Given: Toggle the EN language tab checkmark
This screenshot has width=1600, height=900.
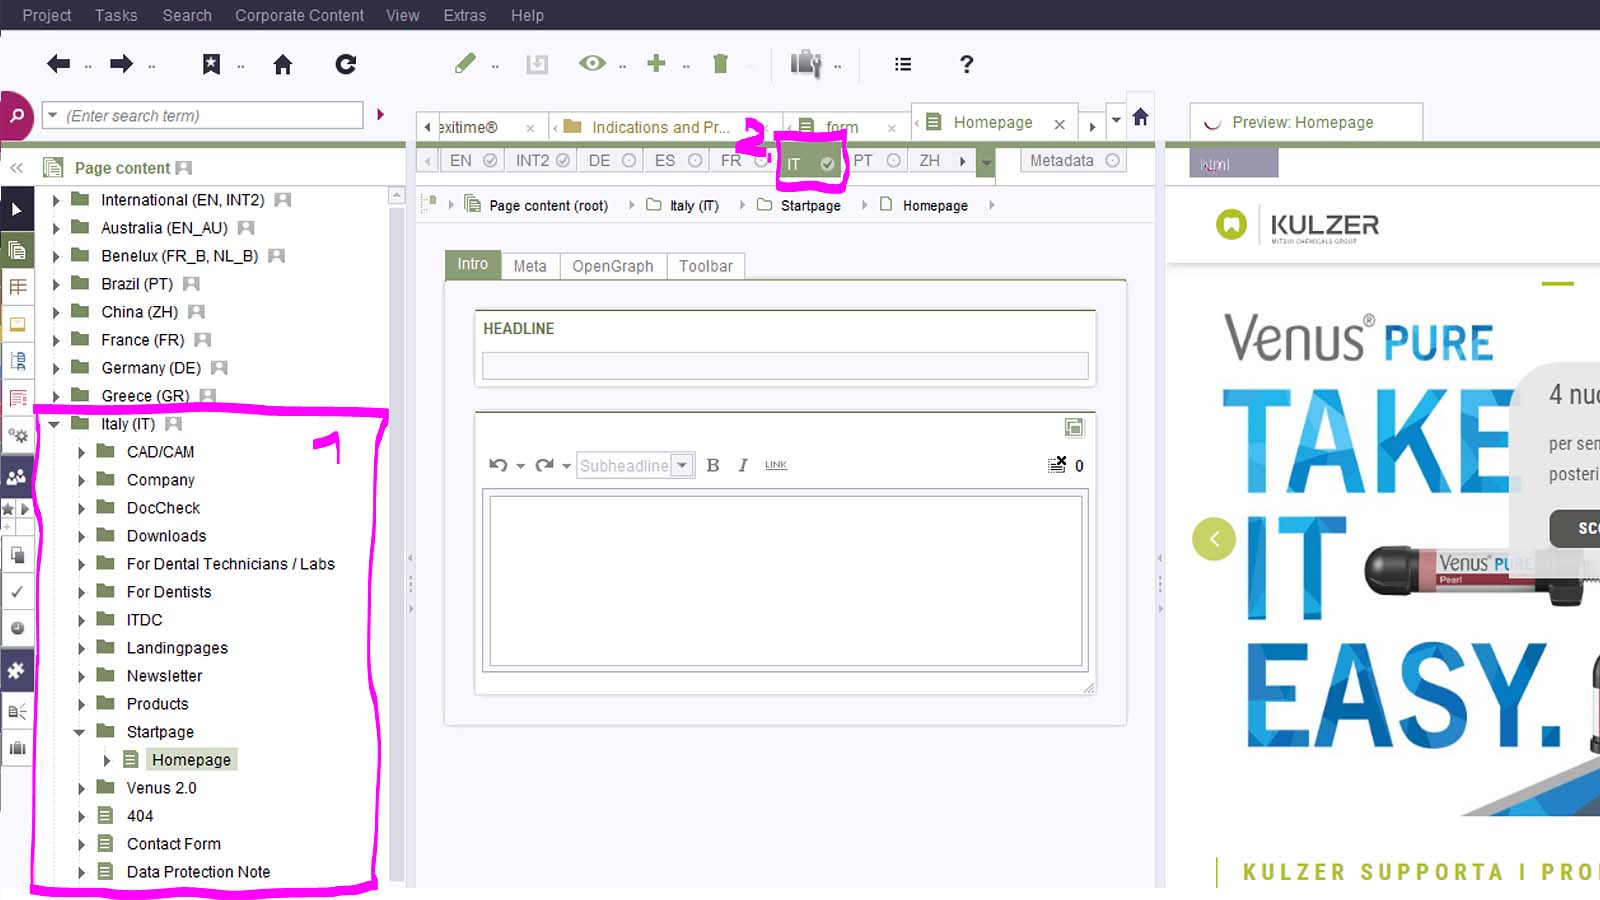Looking at the screenshot, I should point(490,160).
